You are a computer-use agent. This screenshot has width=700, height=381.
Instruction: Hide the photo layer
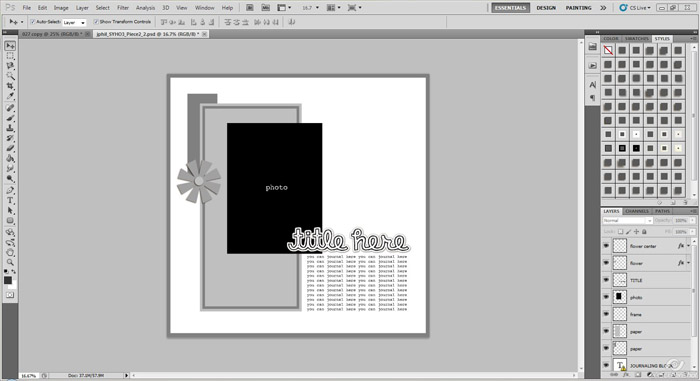click(x=606, y=297)
